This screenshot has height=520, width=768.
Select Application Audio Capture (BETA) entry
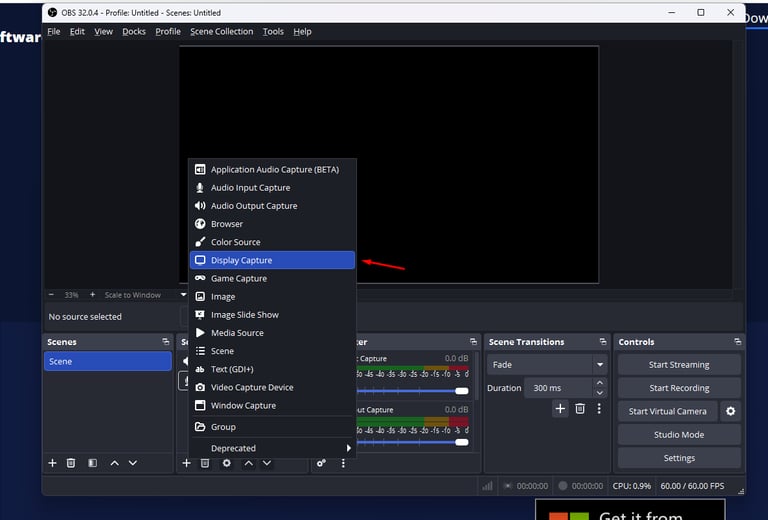[272, 169]
